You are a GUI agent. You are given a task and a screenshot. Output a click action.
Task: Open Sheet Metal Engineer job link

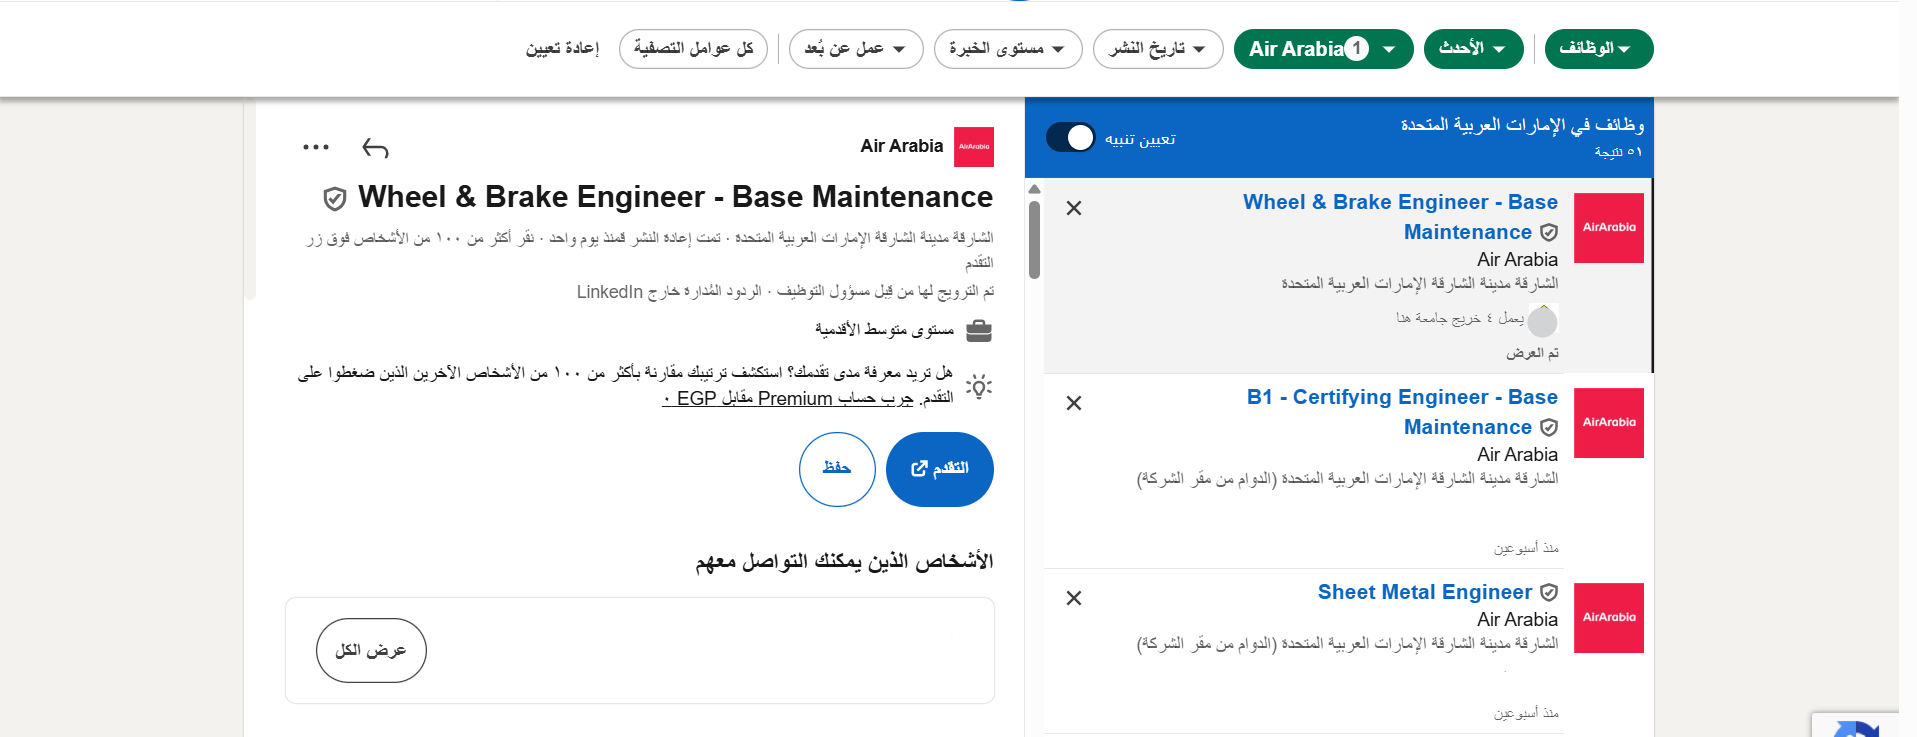coord(1424,592)
